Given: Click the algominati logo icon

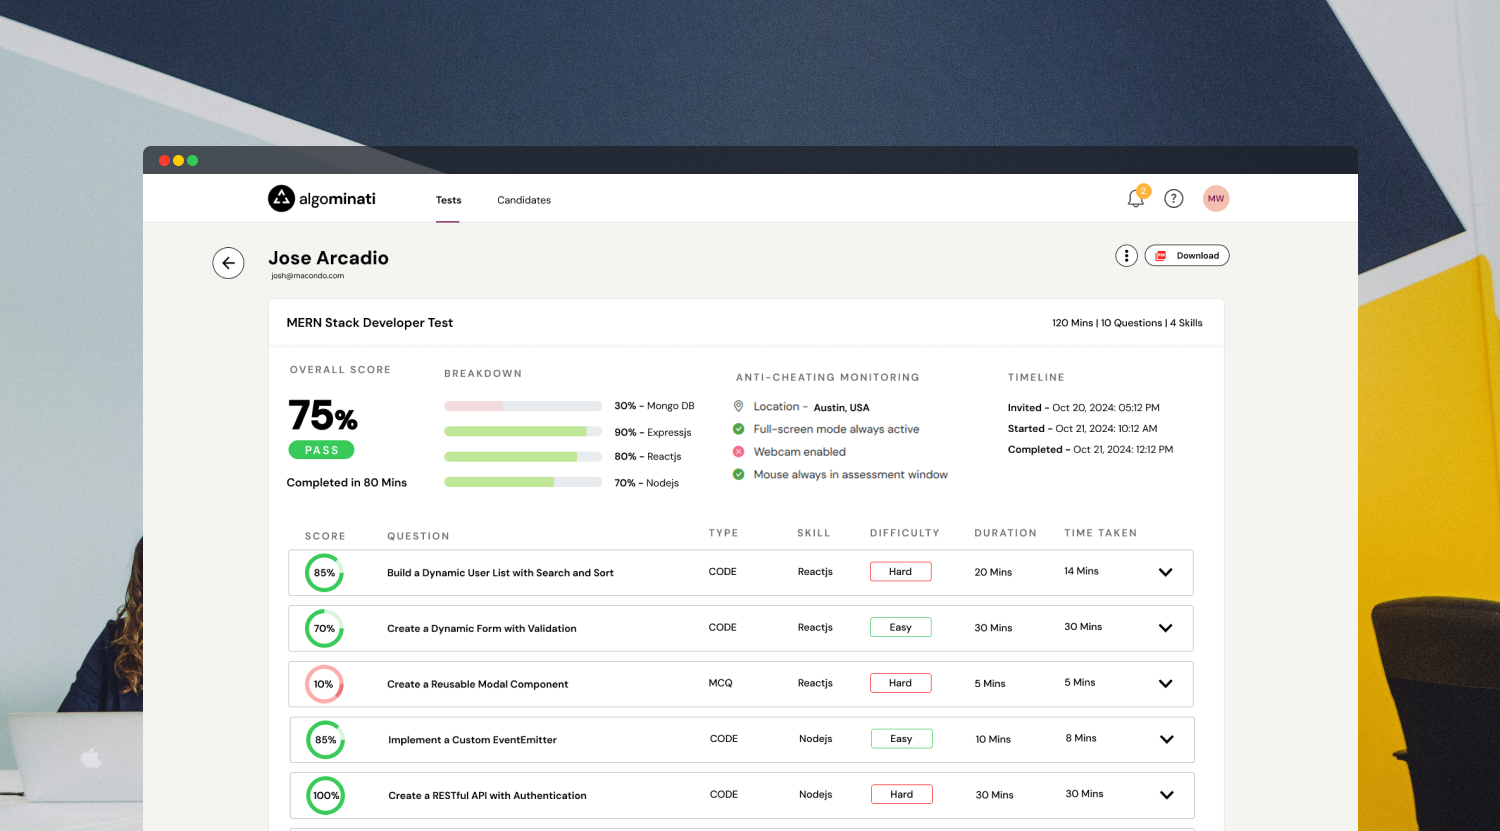Looking at the screenshot, I should [x=281, y=199].
